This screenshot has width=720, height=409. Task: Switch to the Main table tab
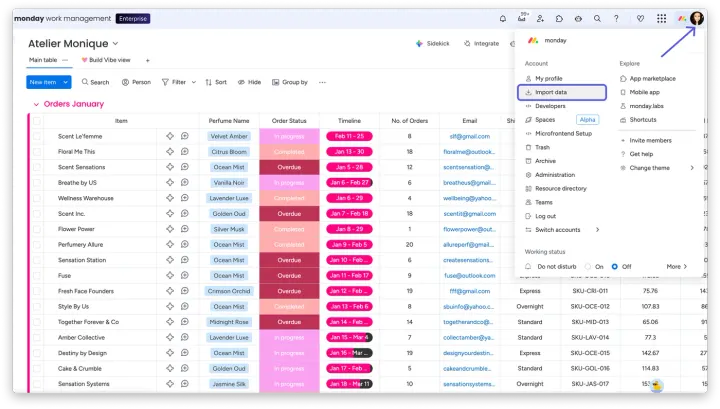(x=43, y=60)
